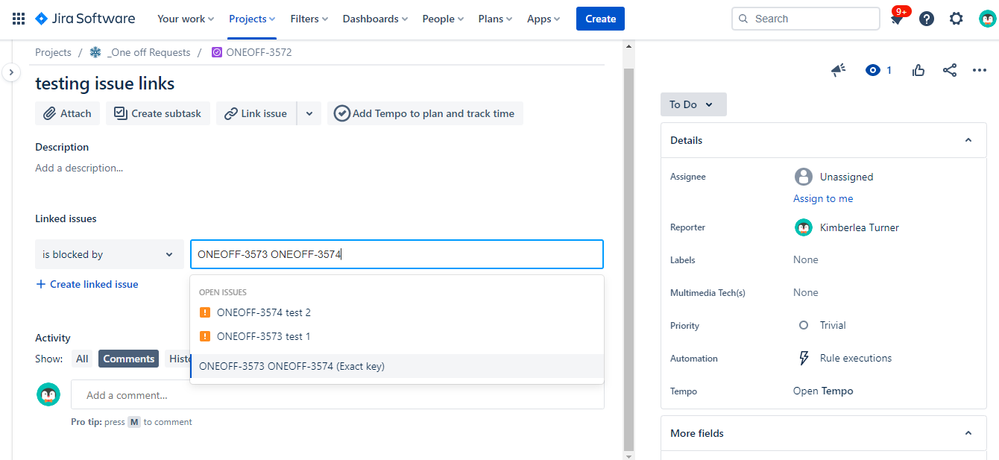
Task: Click the Attach paperclip button
Action: point(68,113)
